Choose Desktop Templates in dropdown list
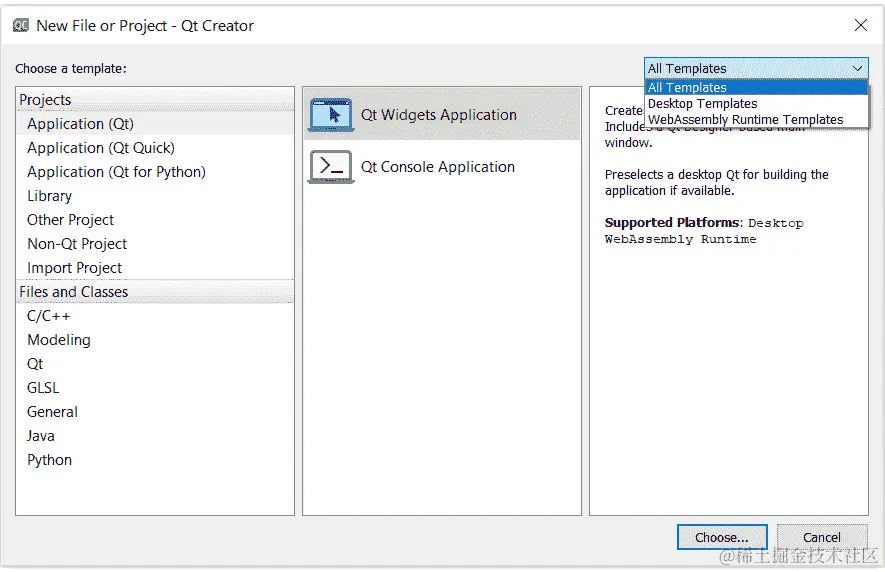The width and height of the screenshot is (885, 572). click(x=756, y=103)
